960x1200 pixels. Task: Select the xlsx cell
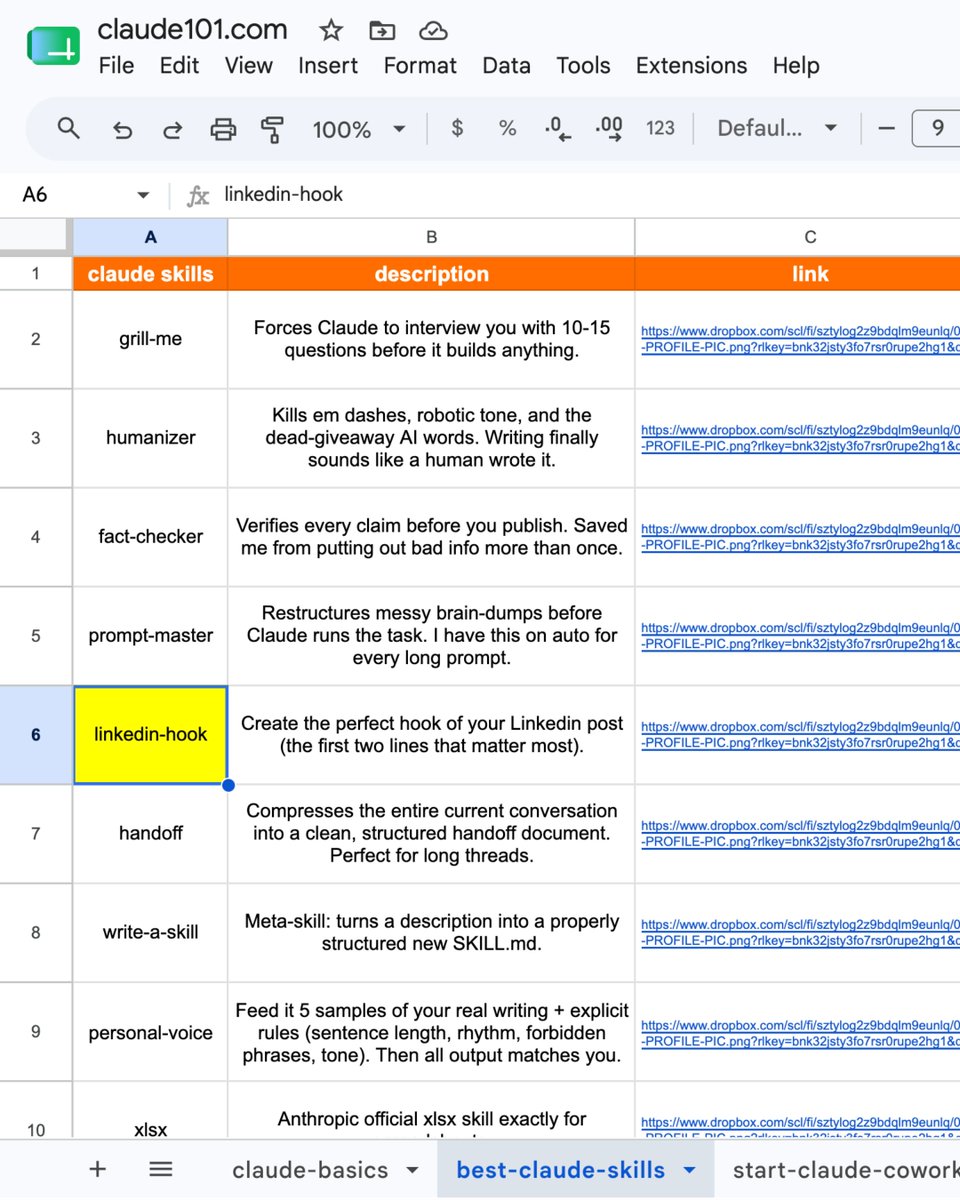150,1110
